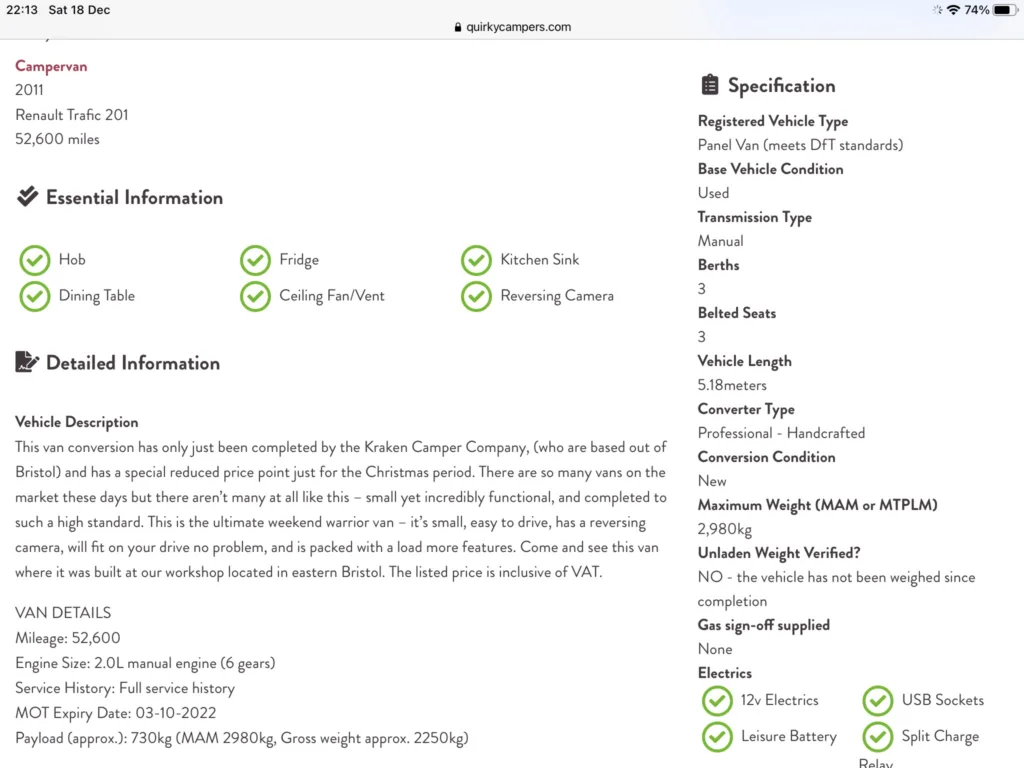The height and width of the screenshot is (768, 1024).
Task: Tap the quirkycampers.com address bar
Action: (512, 27)
